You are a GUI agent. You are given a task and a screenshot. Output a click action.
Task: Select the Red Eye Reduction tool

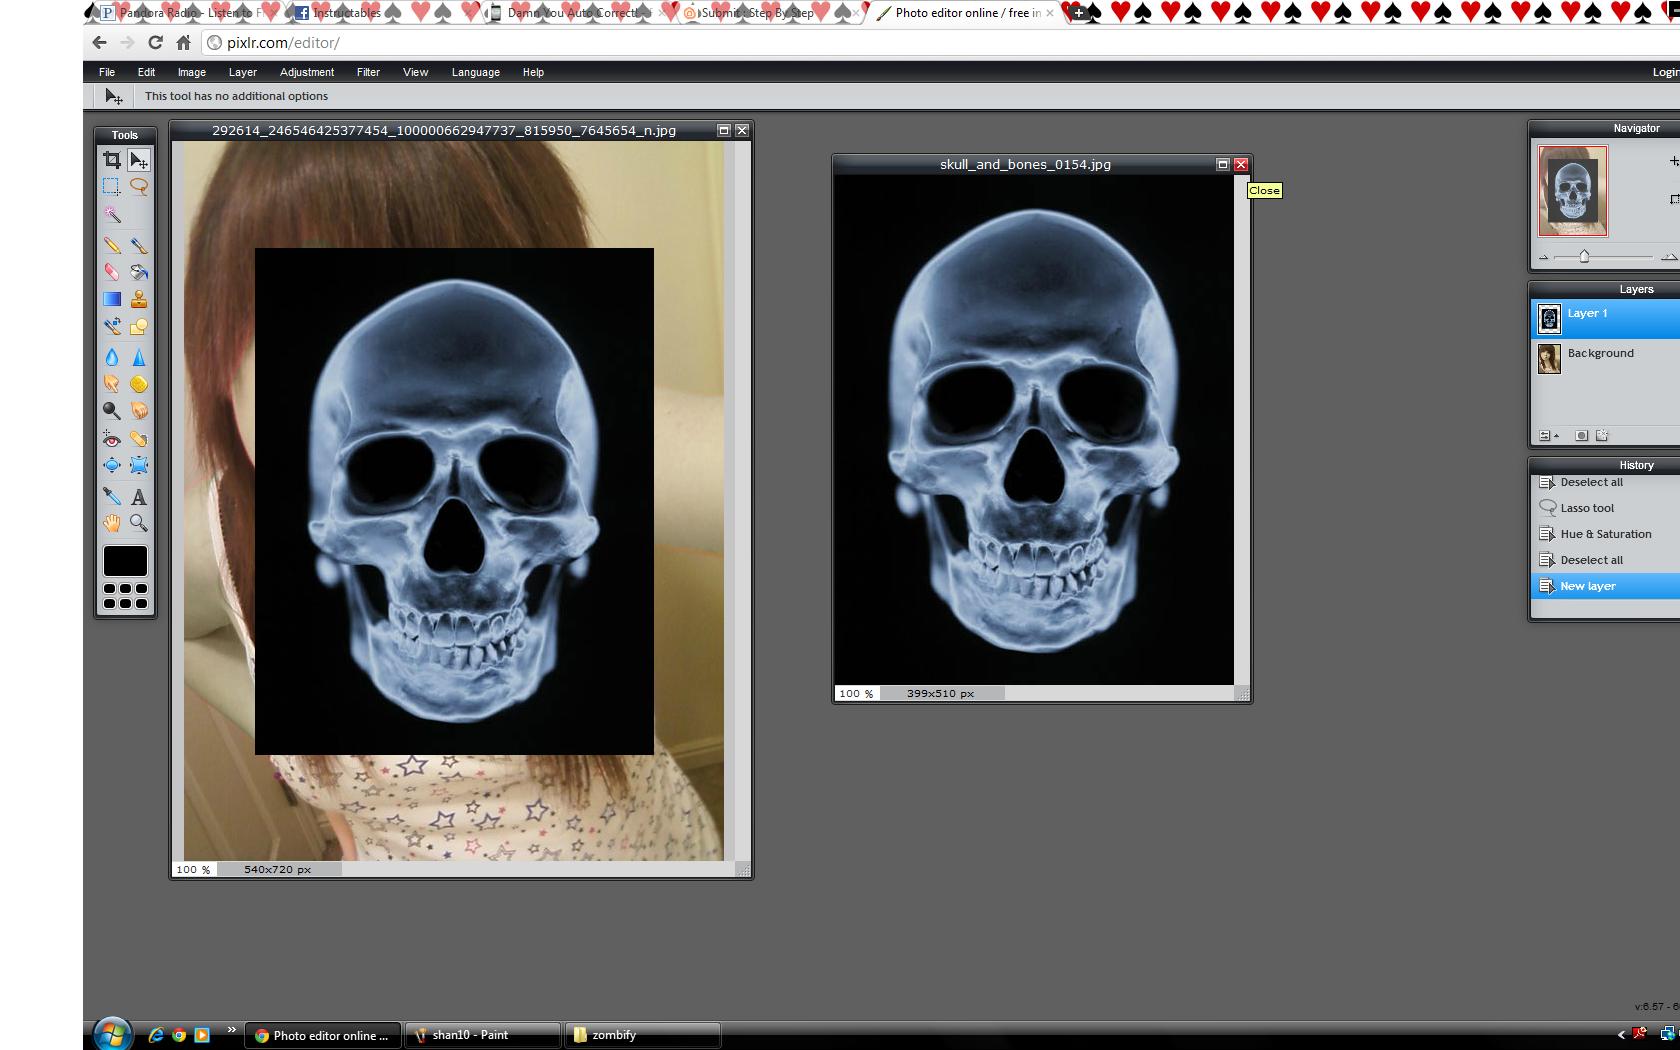click(x=112, y=439)
